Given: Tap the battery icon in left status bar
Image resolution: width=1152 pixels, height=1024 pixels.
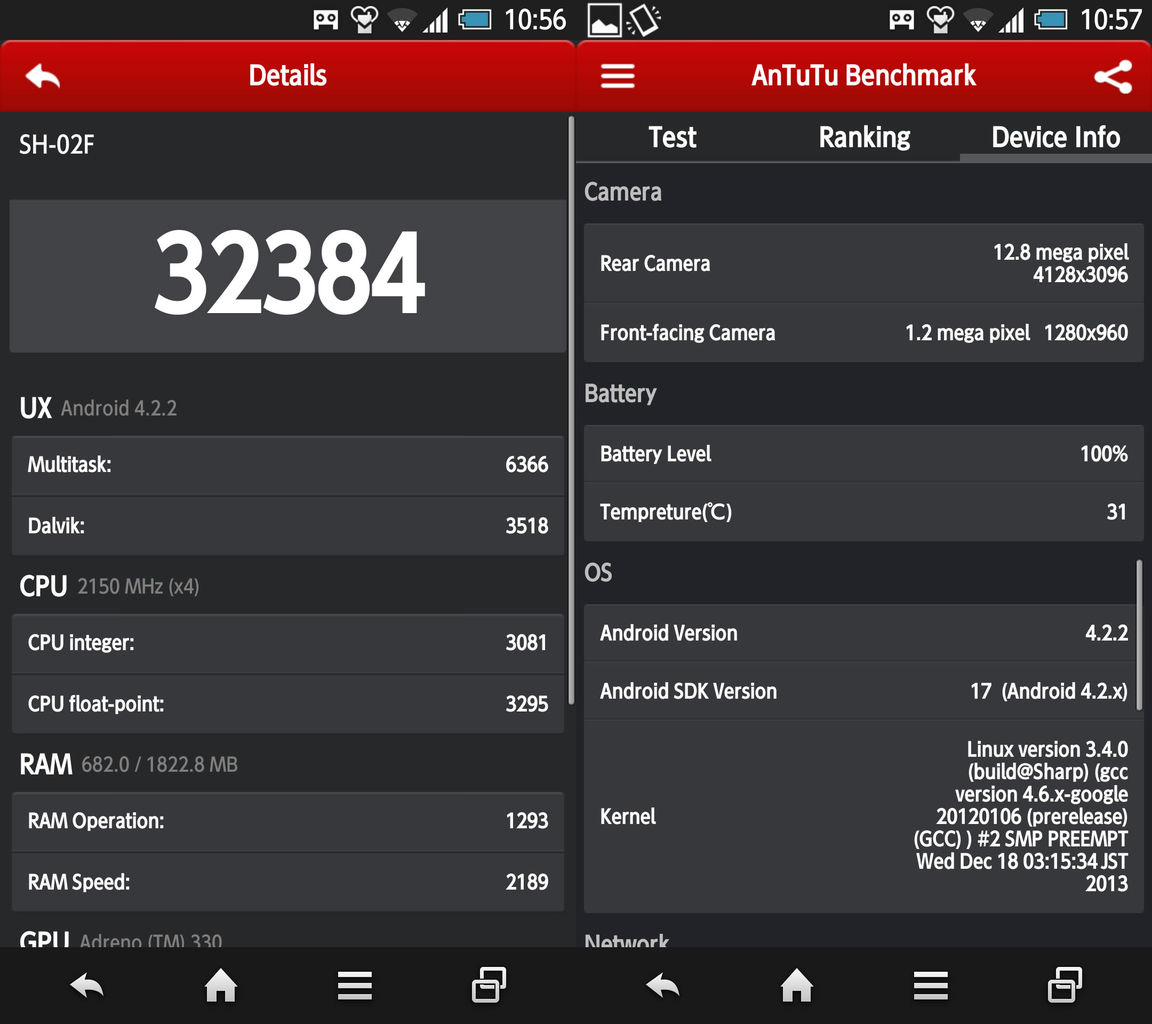Looking at the screenshot, I should coord(475,19).
